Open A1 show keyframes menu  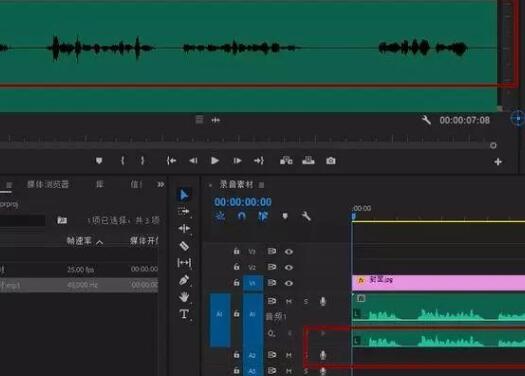pos(271,333)
